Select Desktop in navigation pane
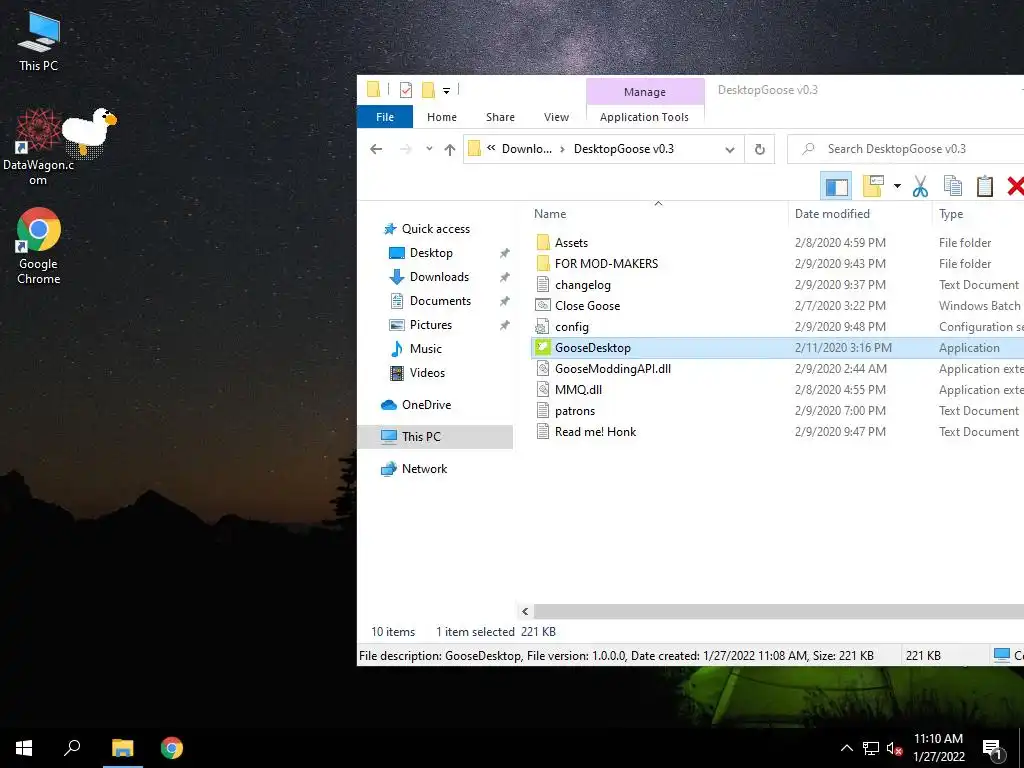The height and width of the screenshot is (768, 1024). 431,253
